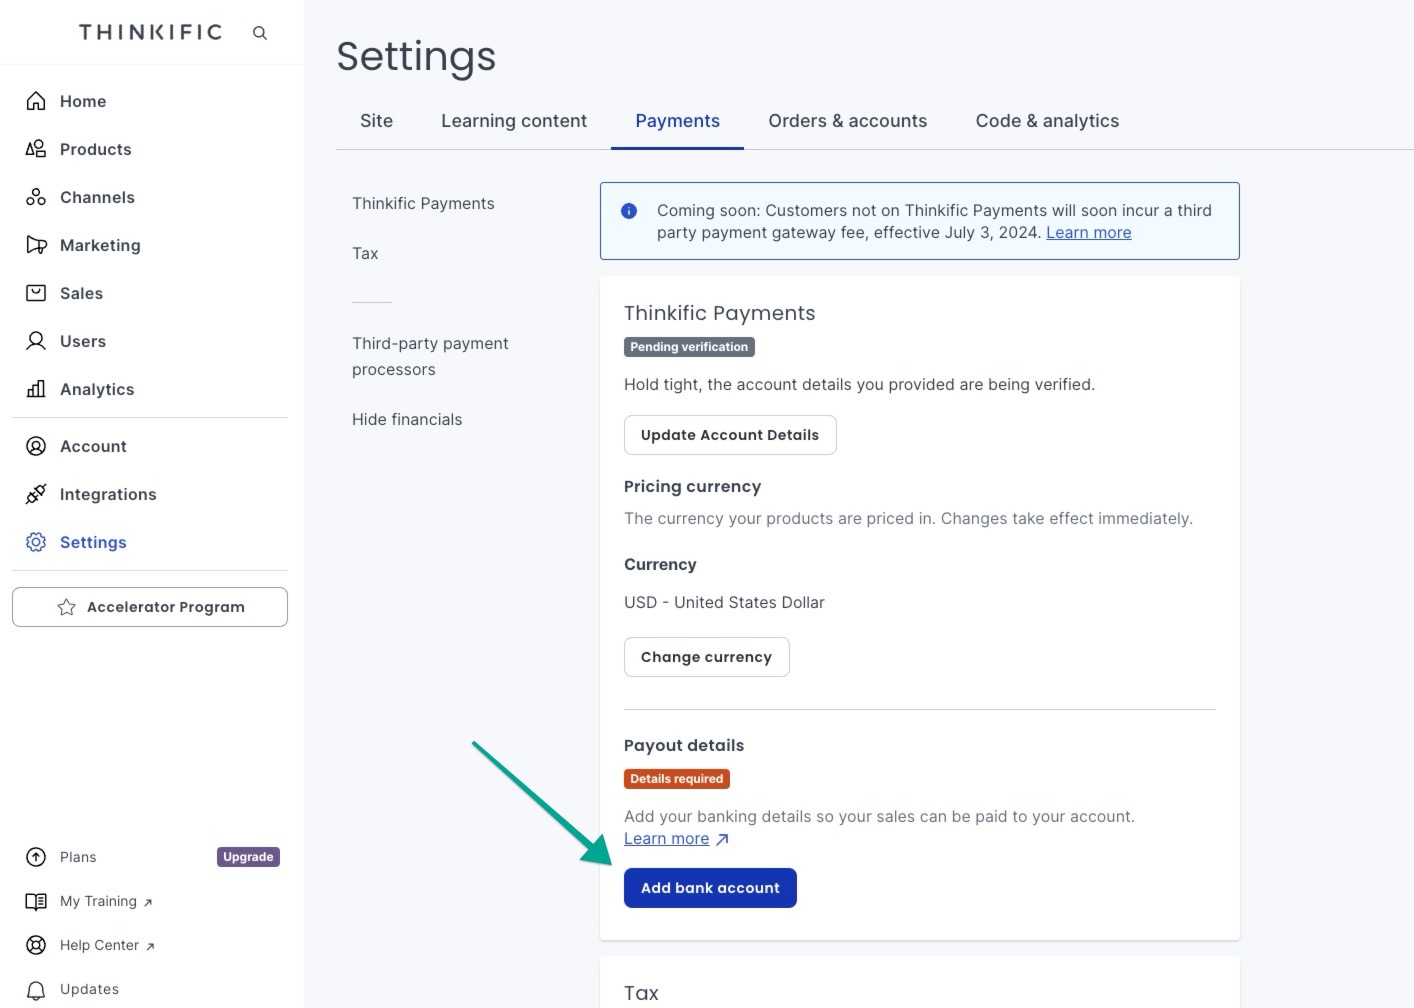Click the search magnifier icon beside Thinkific logo
1414x1008 pixels.
tap(260, 33)
